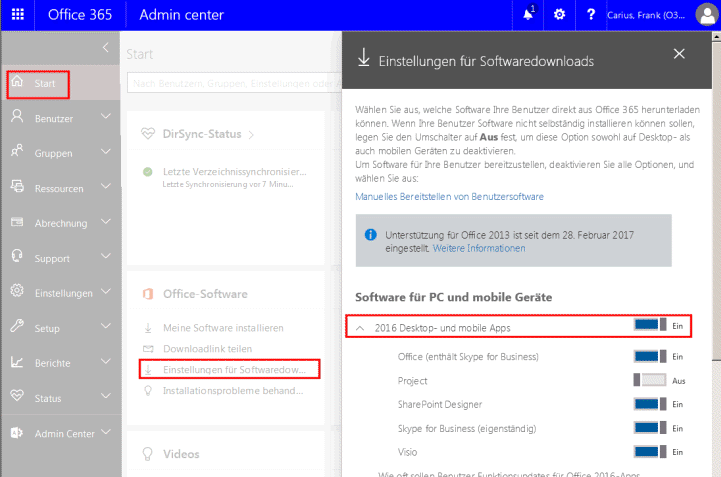This screenshot has width=721, height=477.
Task: Click the Start home icon
Action: (x=17, y=82)
